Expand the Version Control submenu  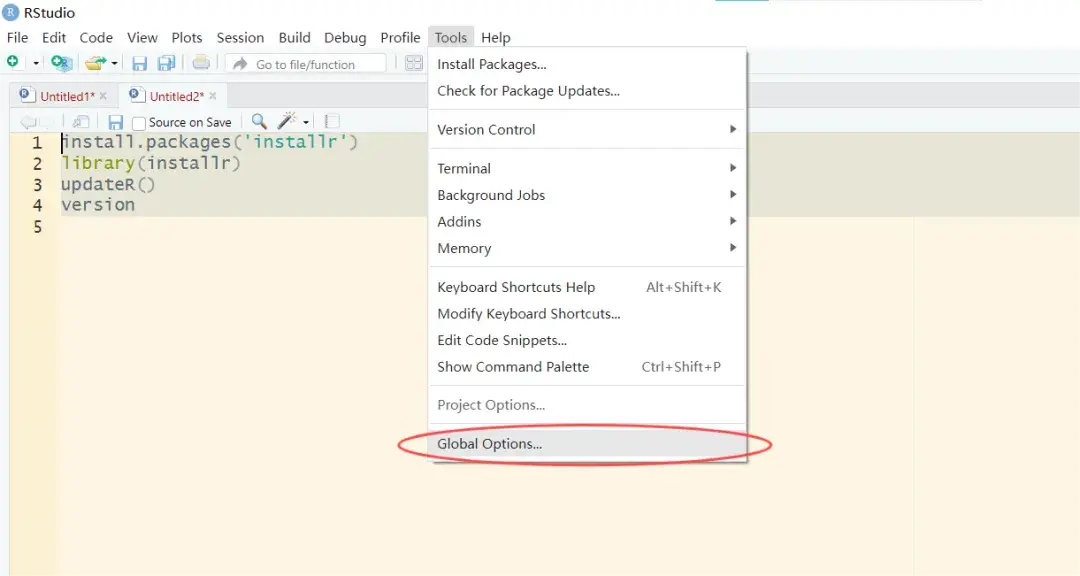[487, 129]
